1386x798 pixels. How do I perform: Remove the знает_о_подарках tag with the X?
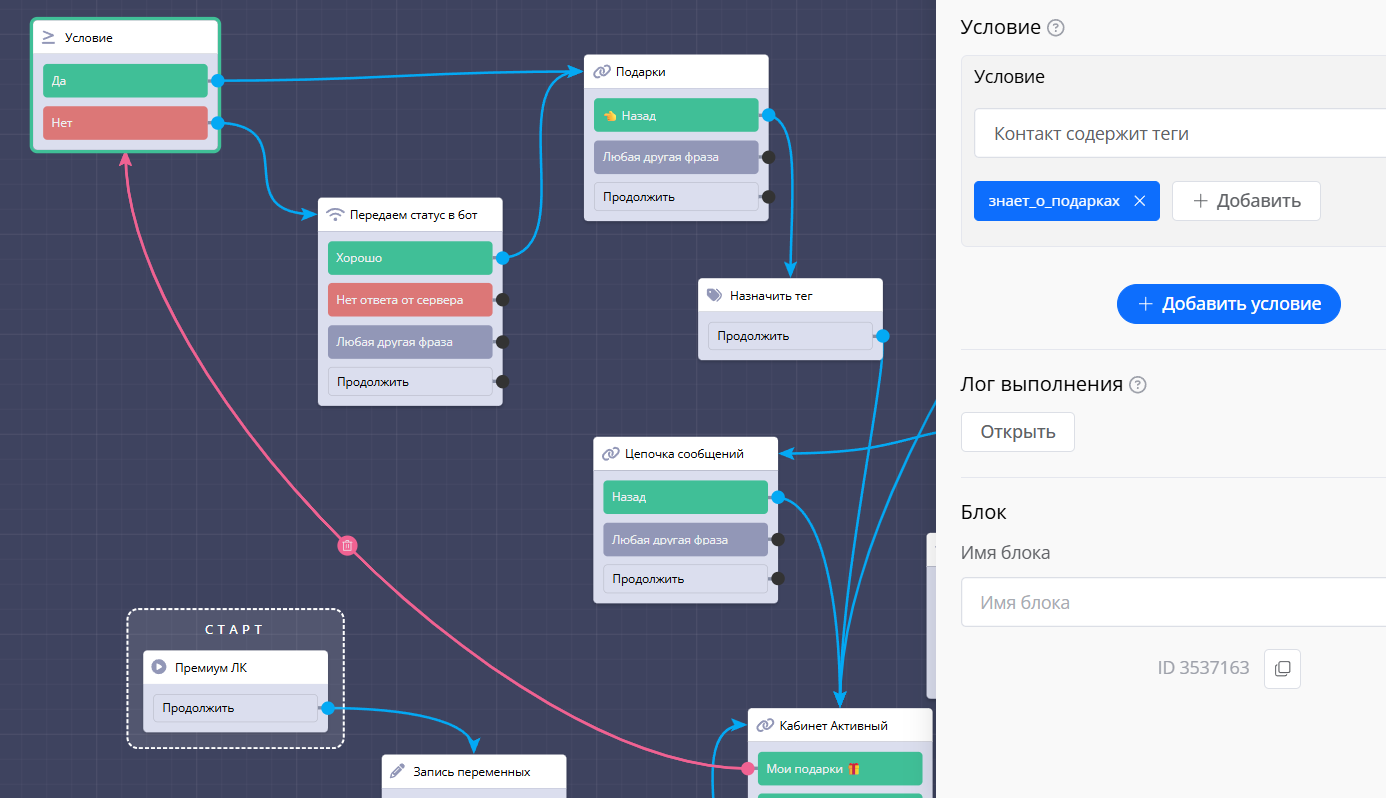(1139, 201)
